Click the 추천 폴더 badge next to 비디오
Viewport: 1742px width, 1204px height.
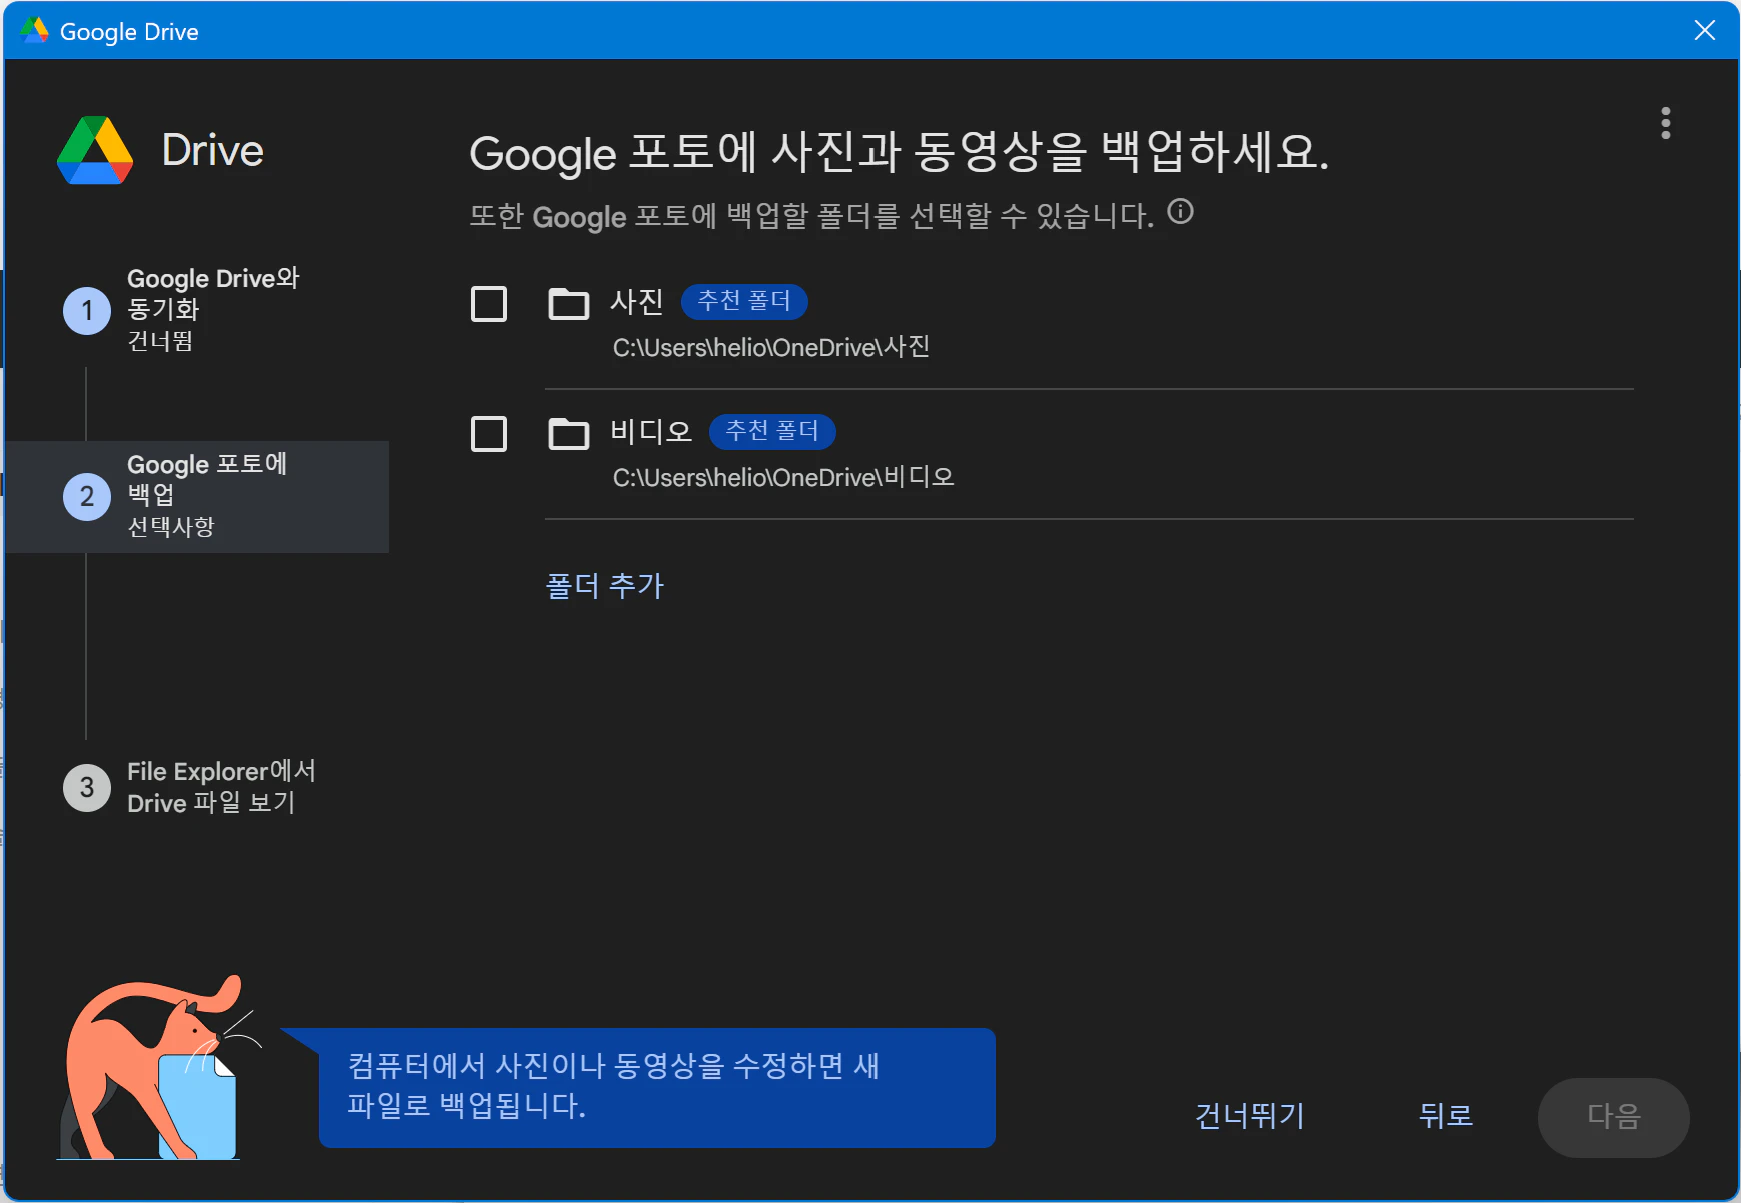(772, 431)
